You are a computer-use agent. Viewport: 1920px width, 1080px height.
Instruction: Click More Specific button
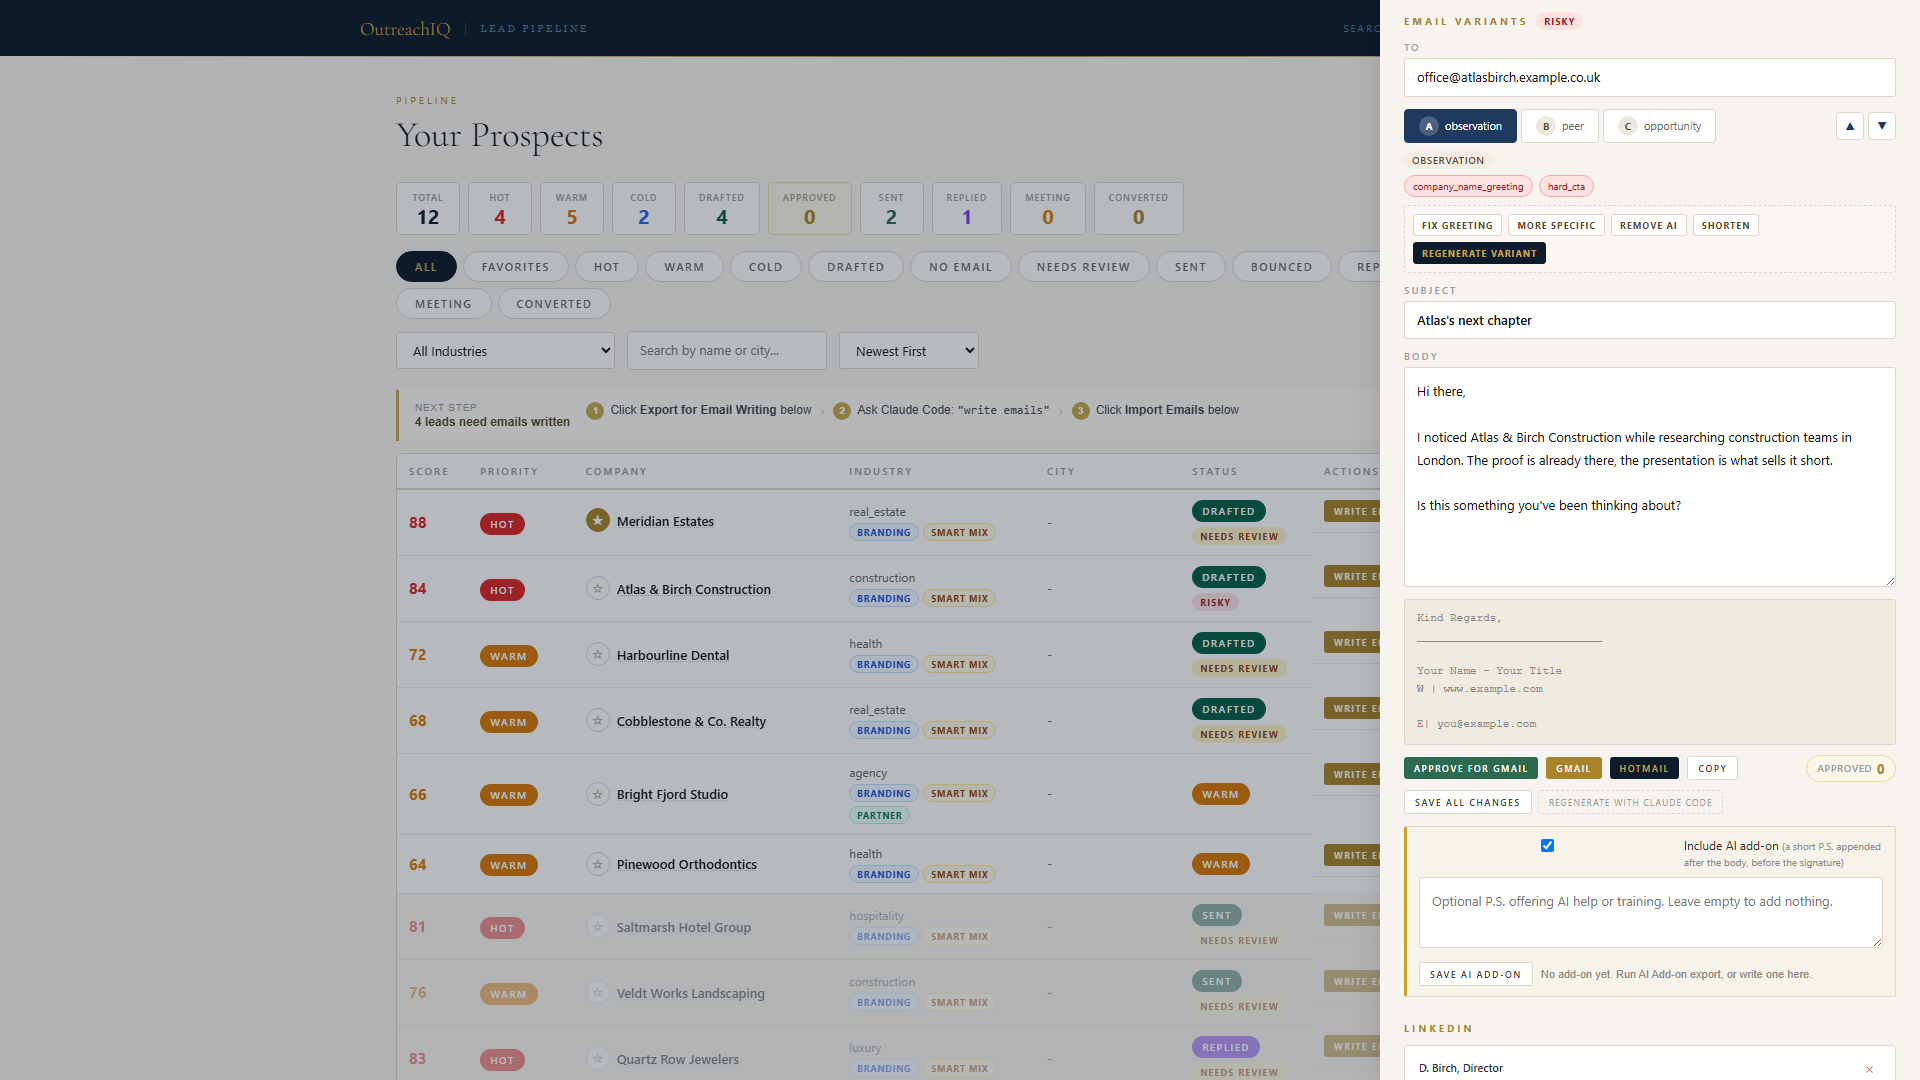[x=1556, y=226]
